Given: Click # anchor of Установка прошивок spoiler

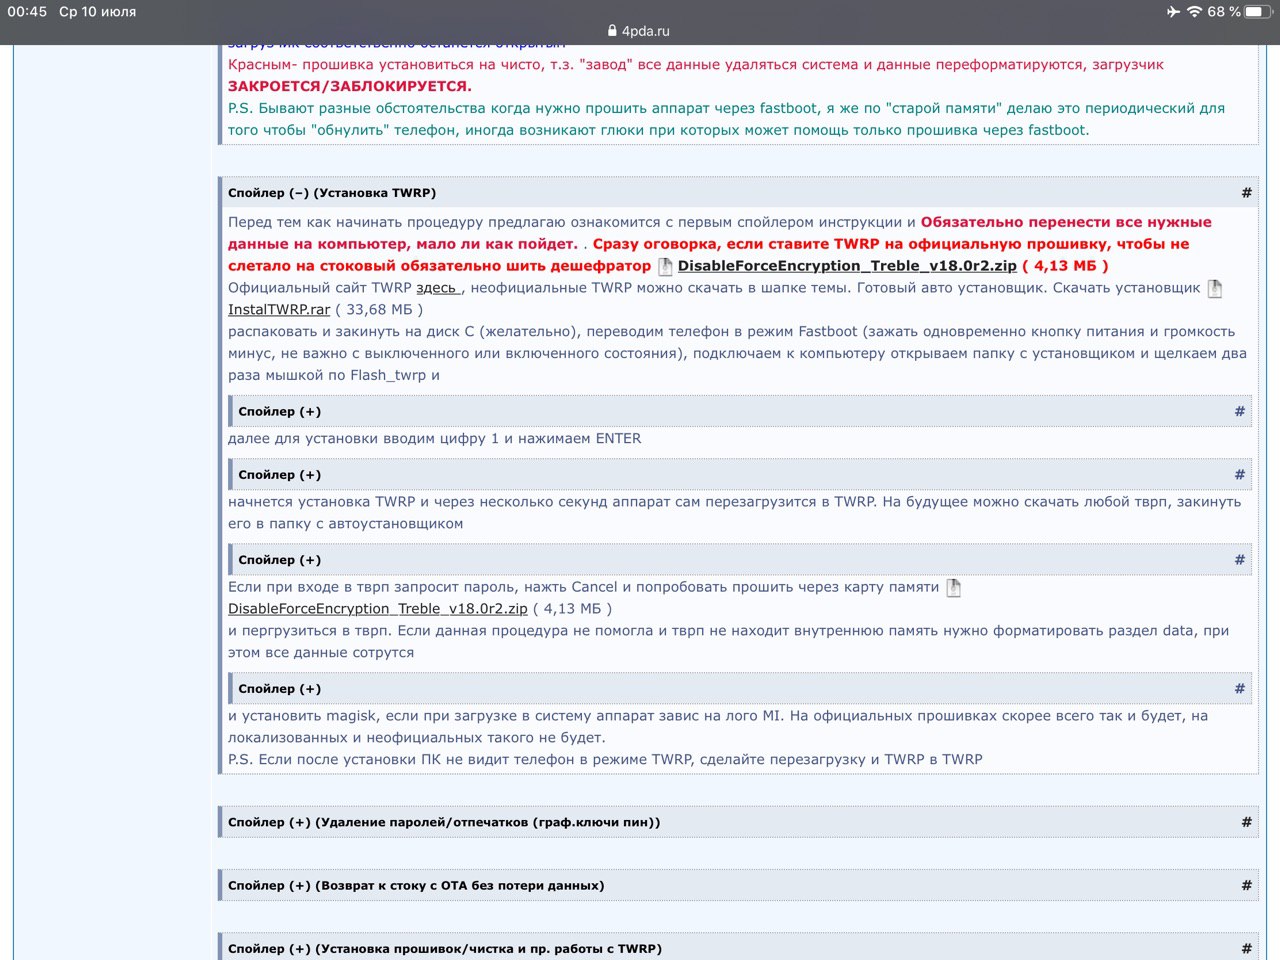Looking at the screenshot, I should click(1246, 949).
